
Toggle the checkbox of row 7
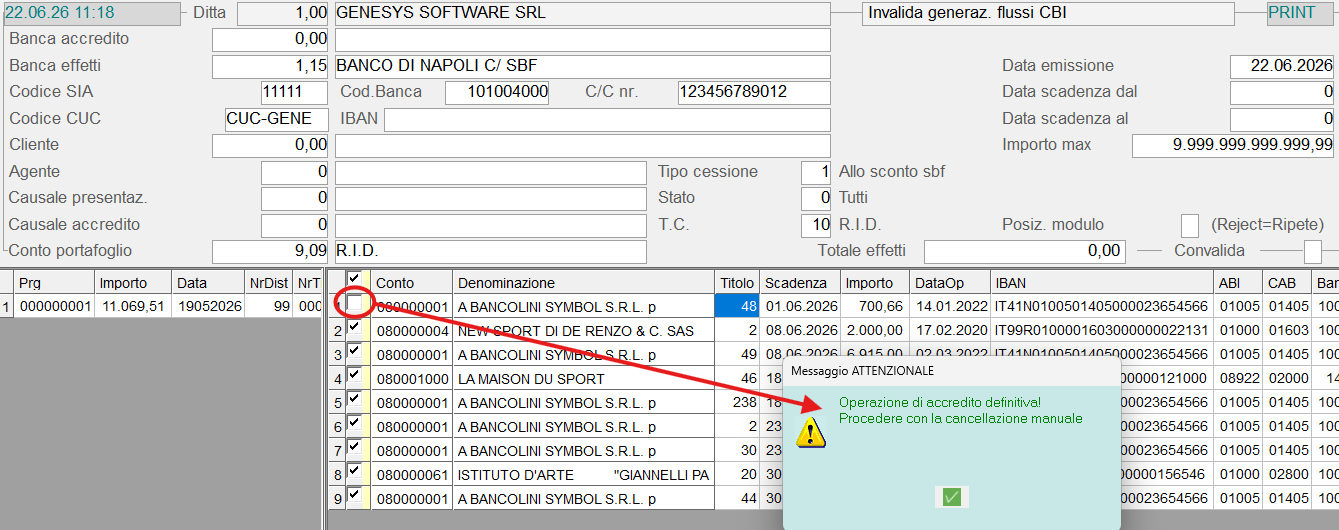[354, 448]
